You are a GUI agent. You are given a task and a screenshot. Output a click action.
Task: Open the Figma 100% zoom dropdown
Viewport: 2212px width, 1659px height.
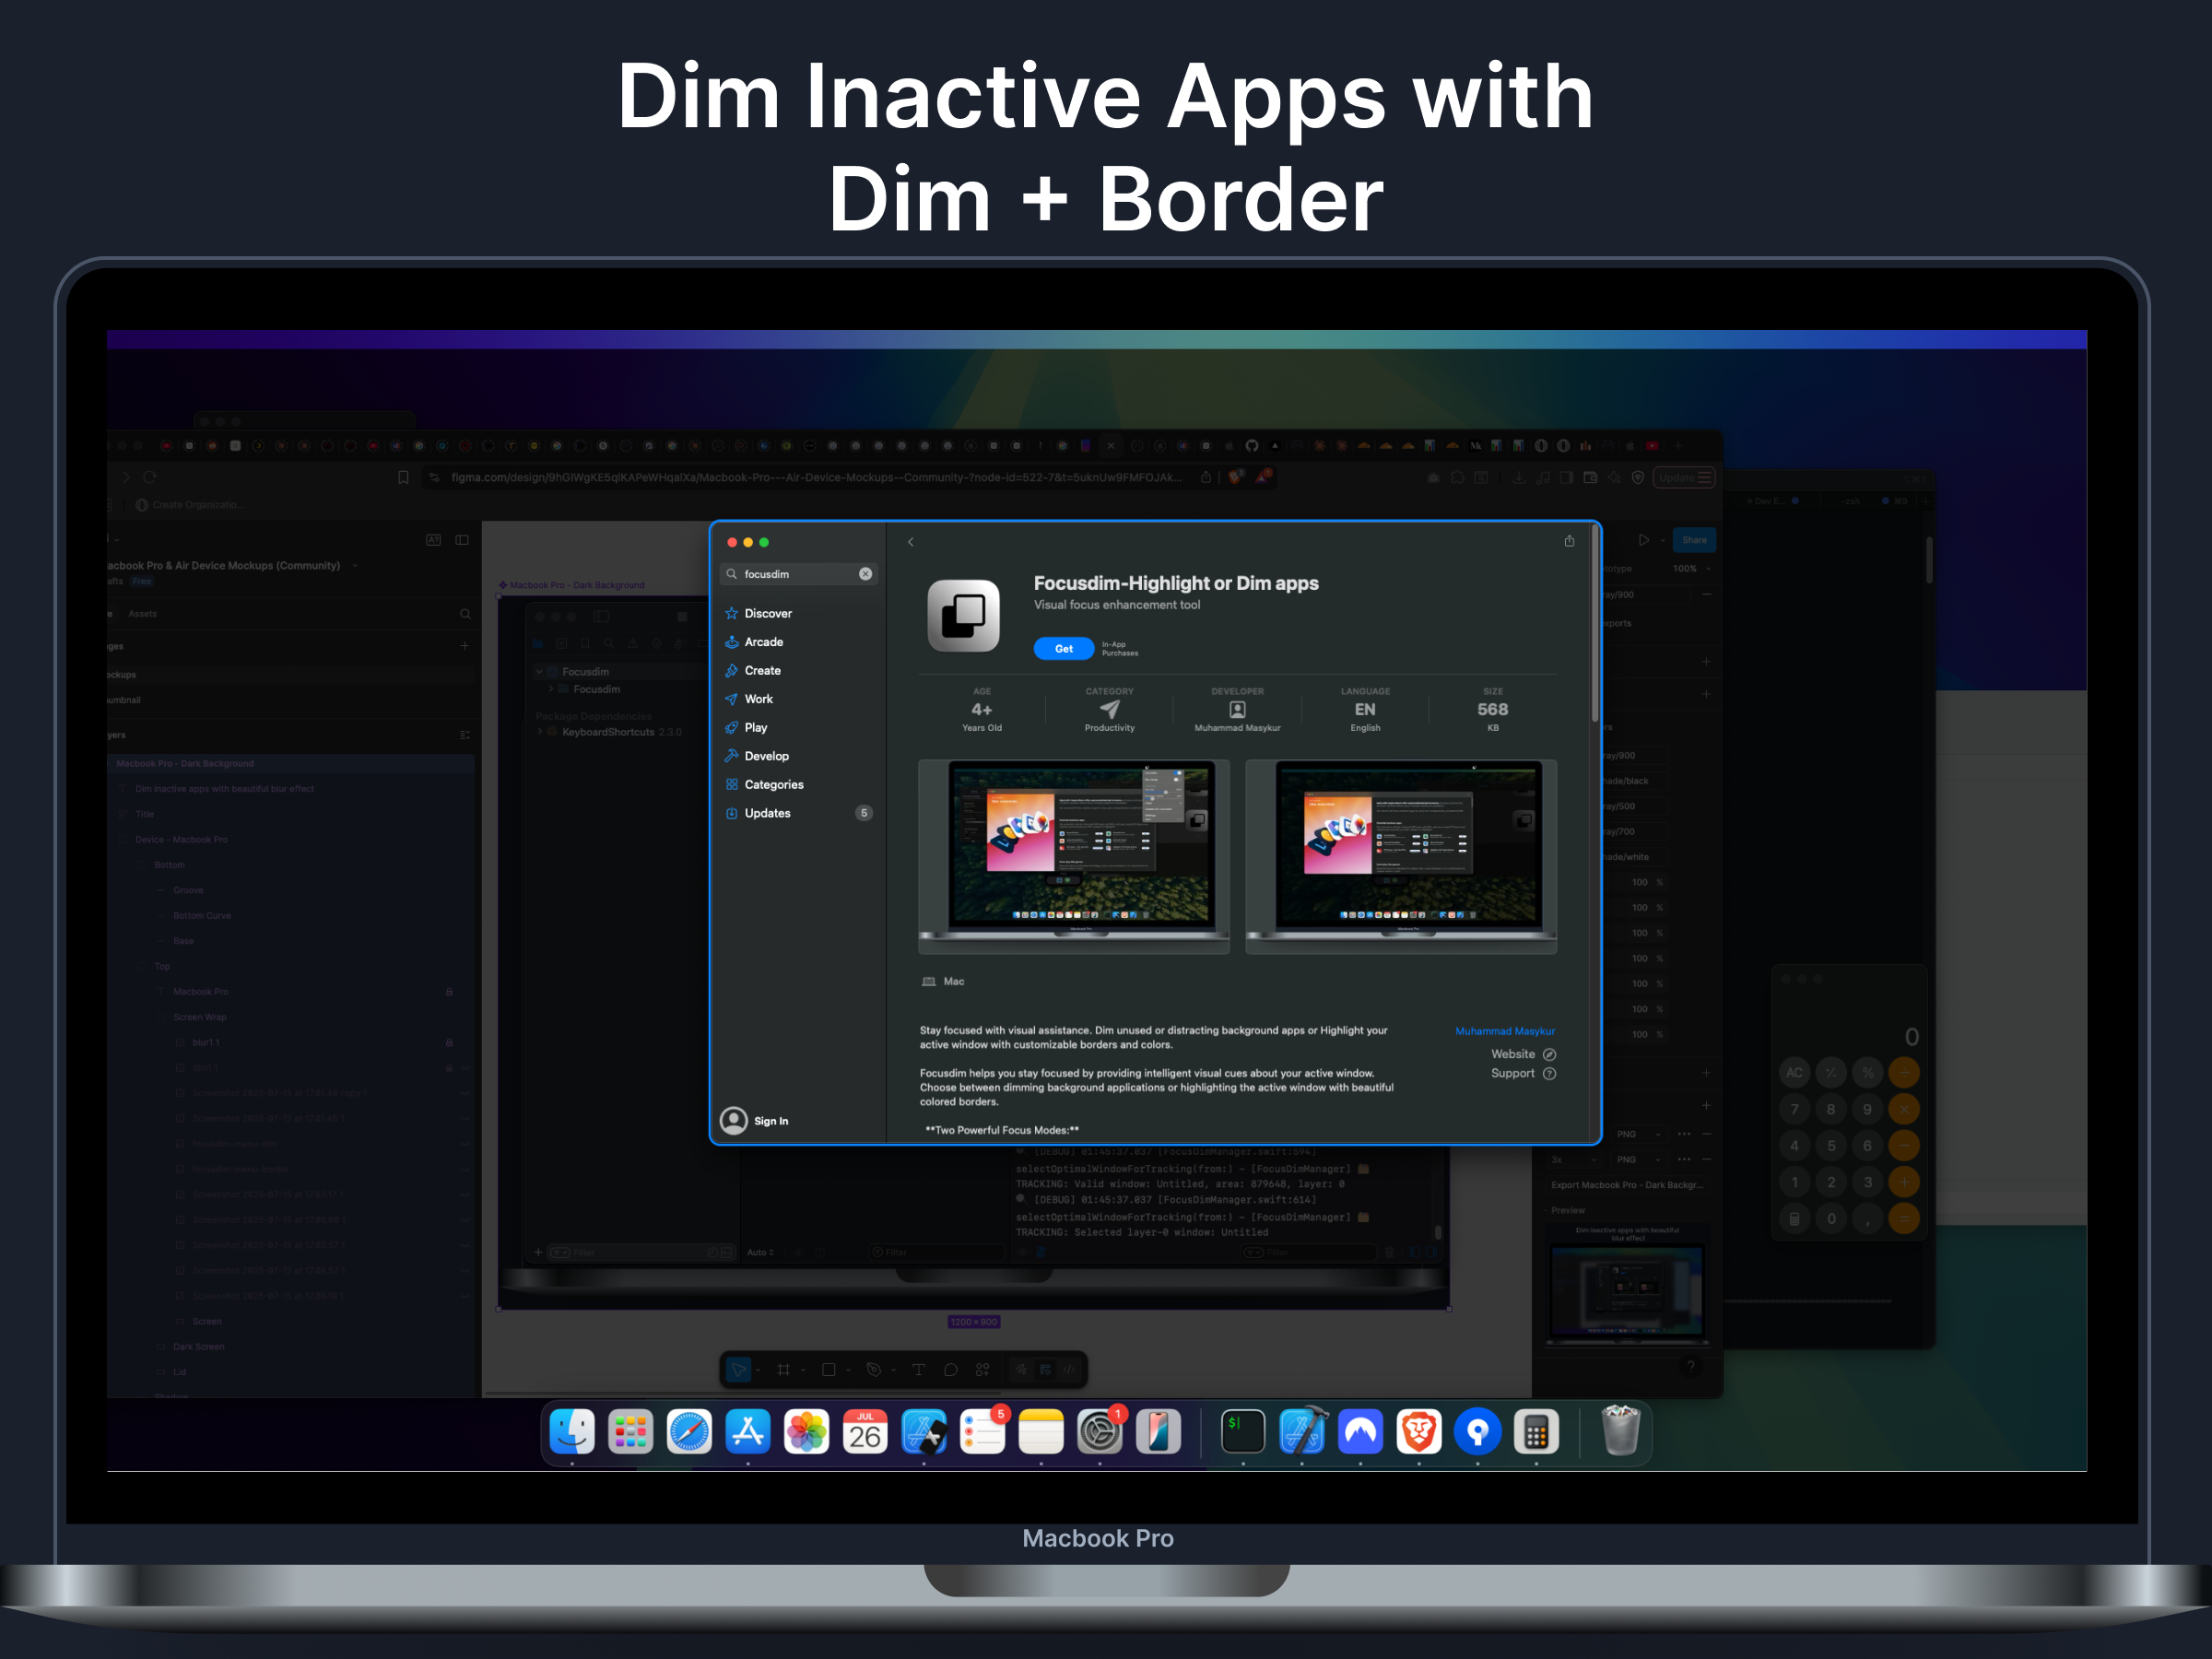coord(1692,569)
